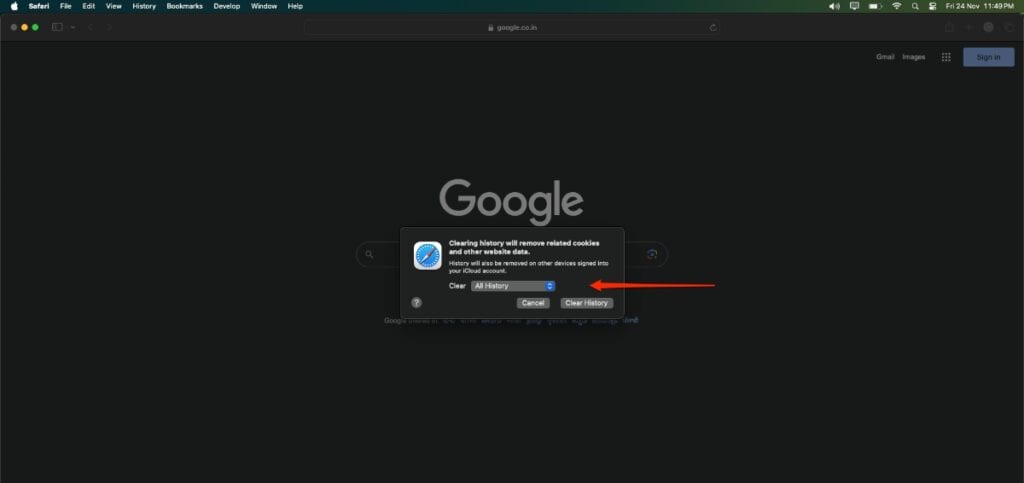Open the Images link
Image resolution: width=1024 pixels, height=483 pixels.
(914, 57)
